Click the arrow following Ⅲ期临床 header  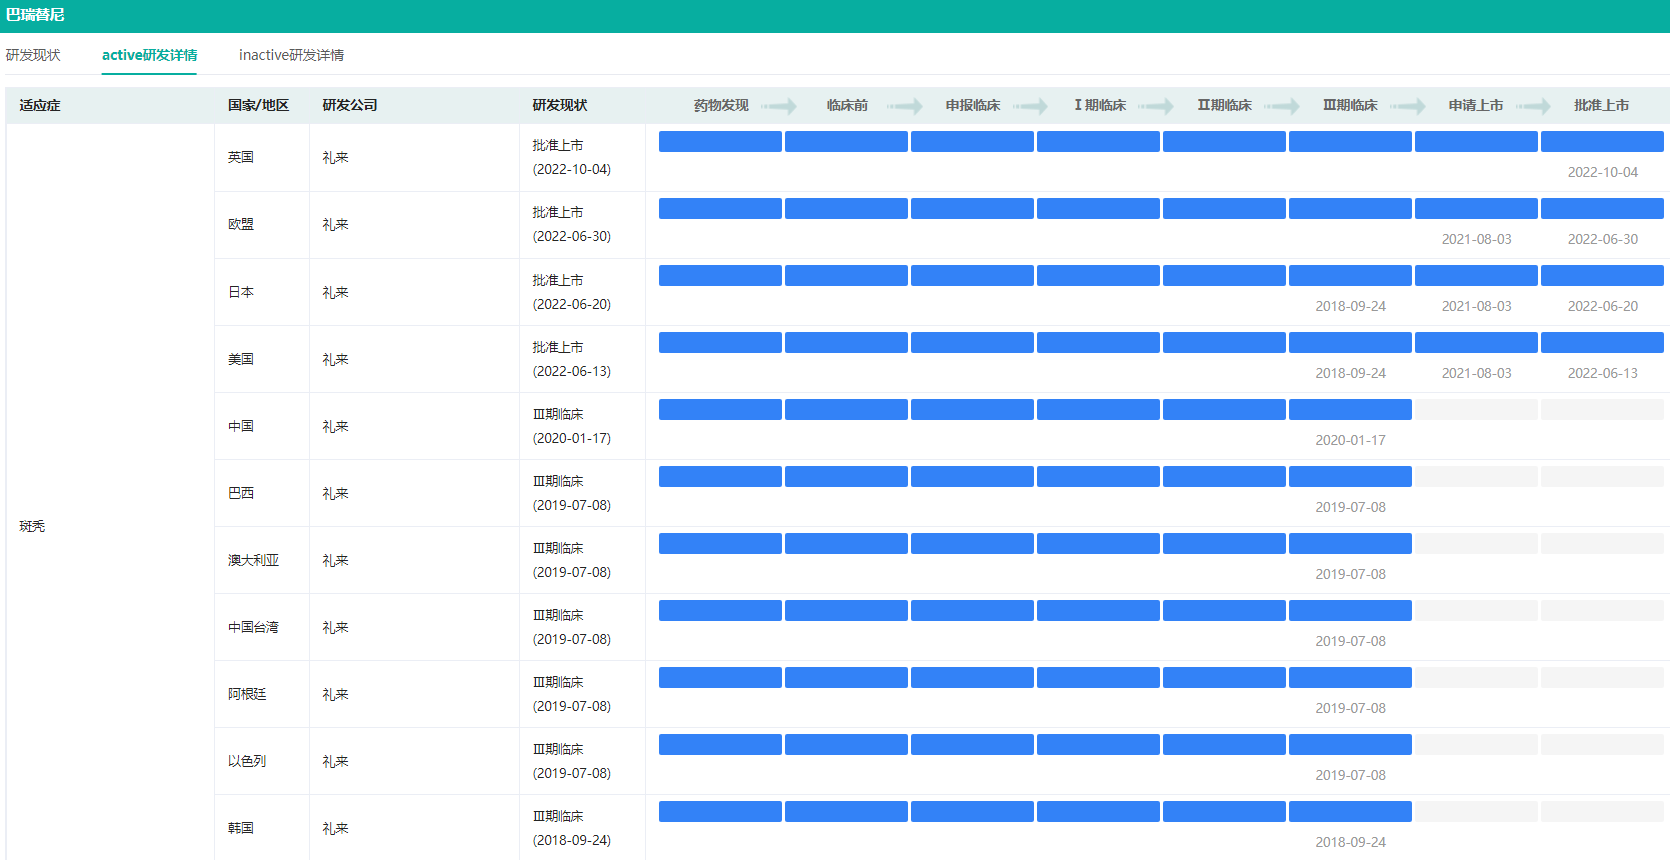click(x=1408, y=106)
